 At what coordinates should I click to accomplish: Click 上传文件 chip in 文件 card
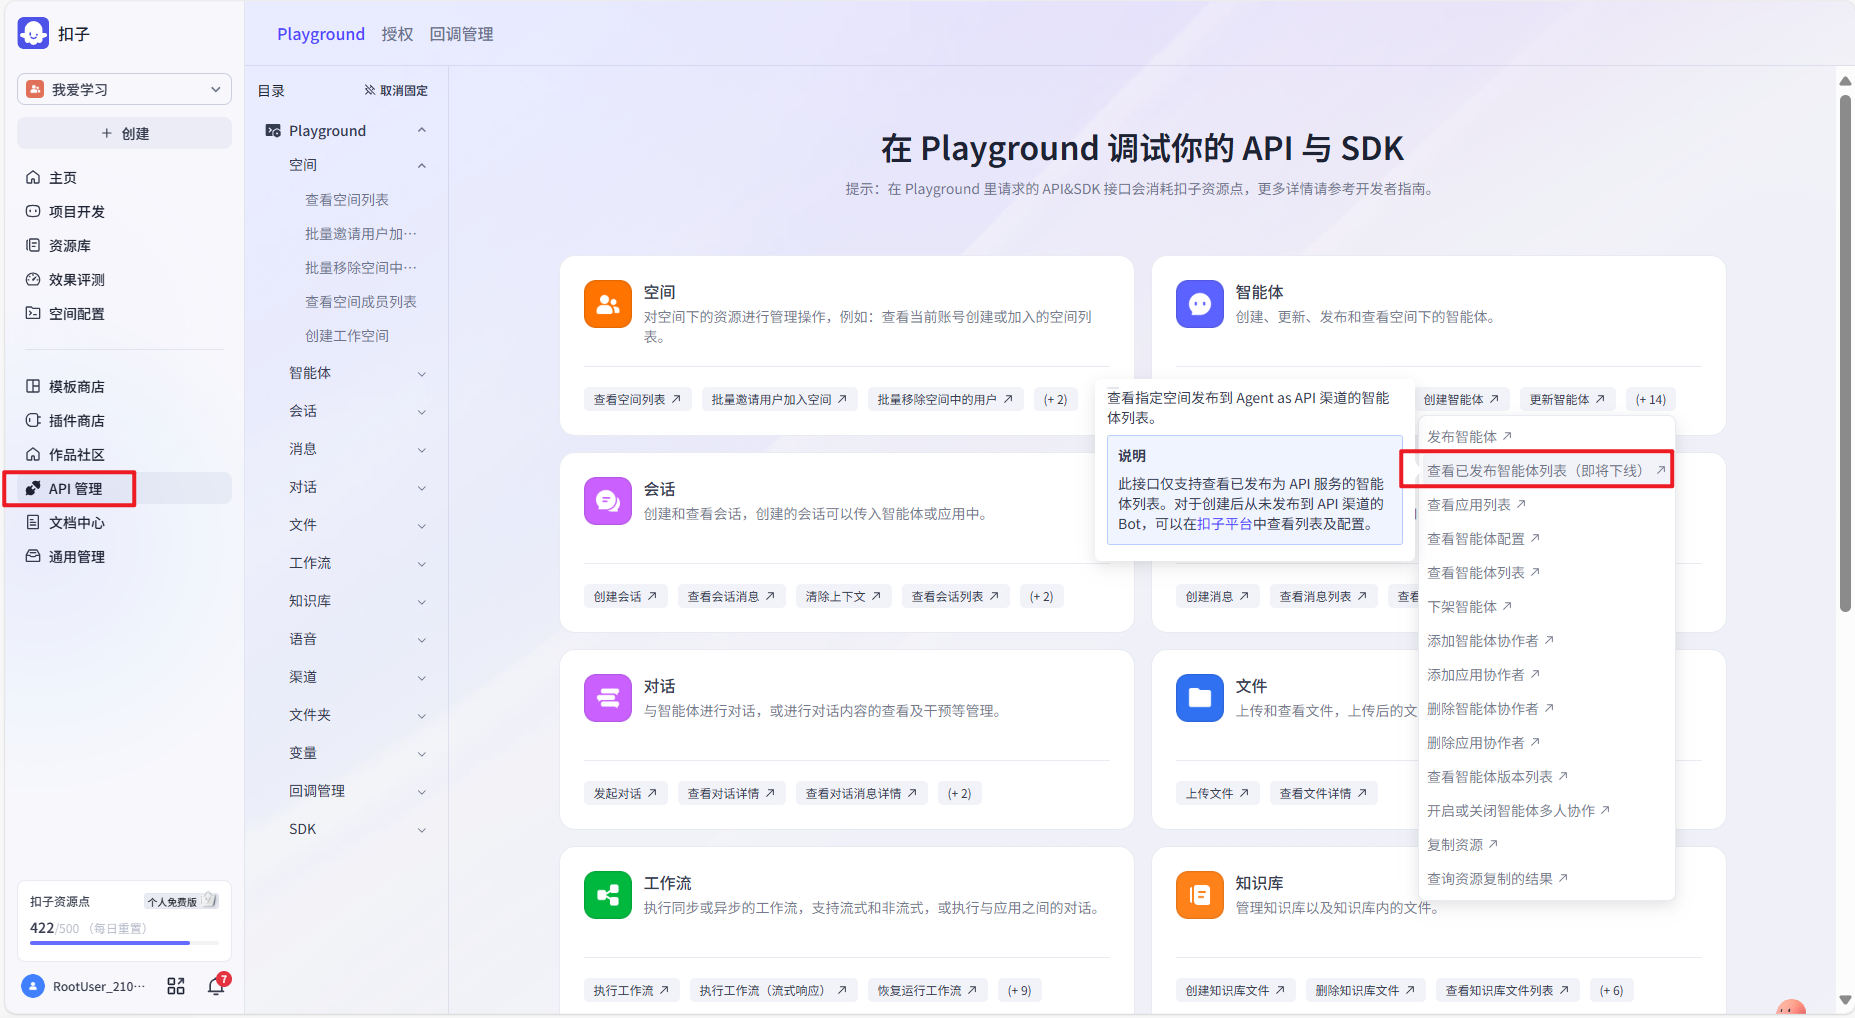point(1217,793)
